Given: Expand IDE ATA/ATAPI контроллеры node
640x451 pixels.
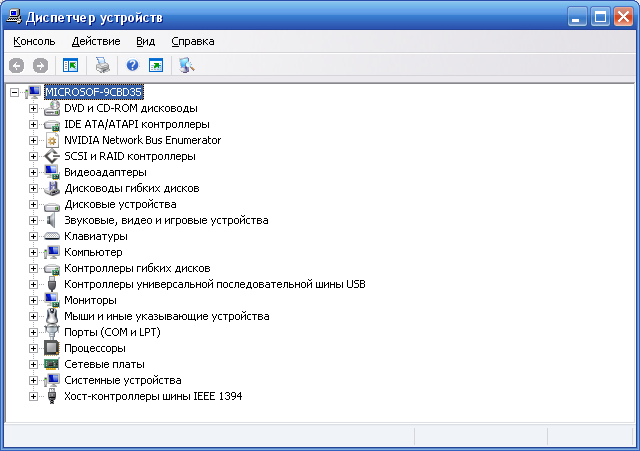Looking at the screenshot, I should tap(33, 124).
